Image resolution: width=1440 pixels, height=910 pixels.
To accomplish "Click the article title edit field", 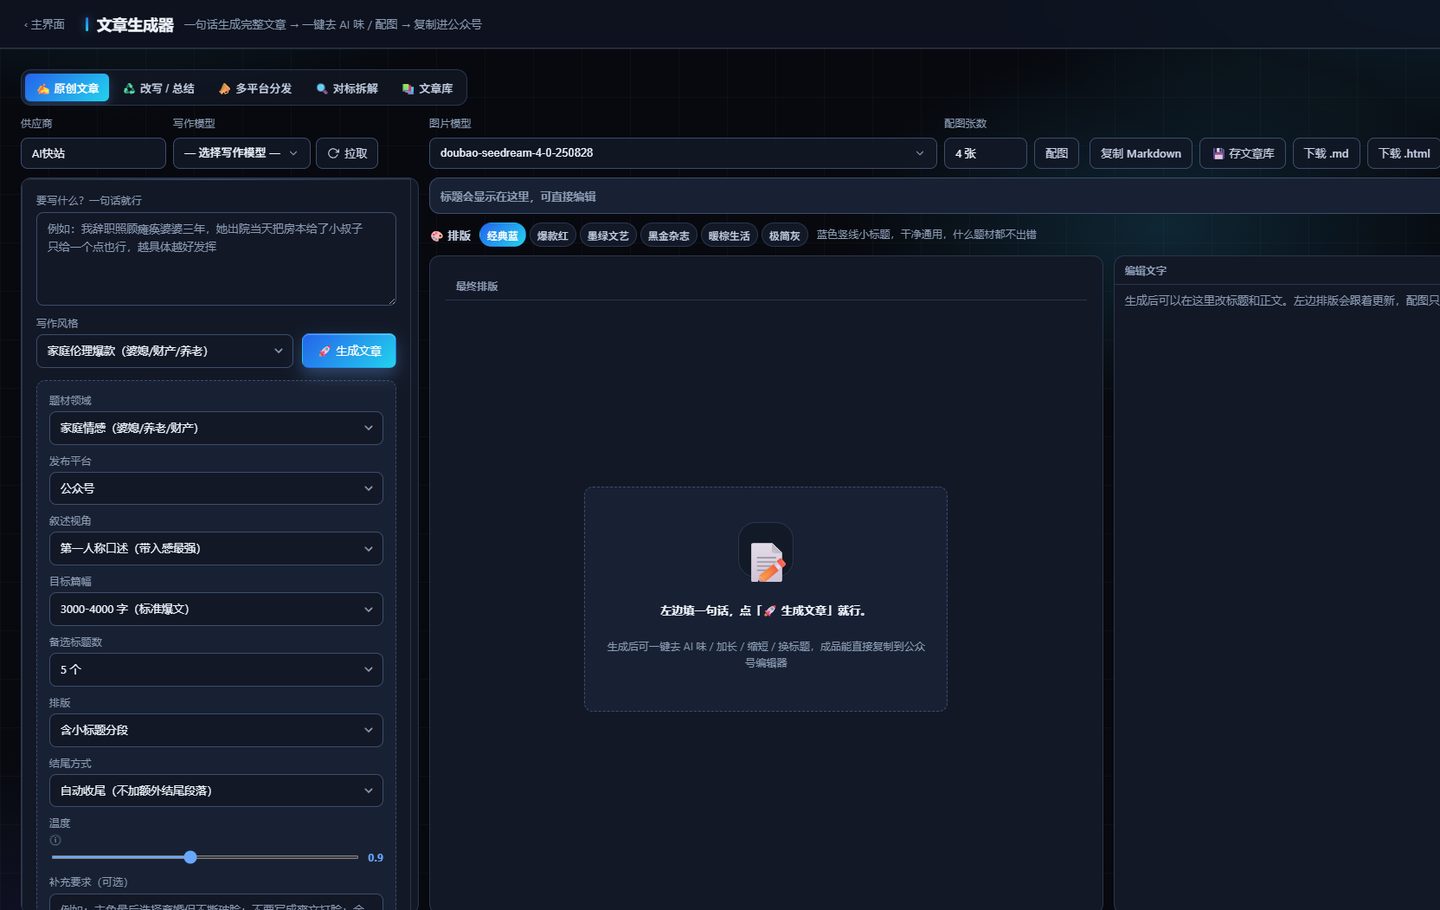I will tap(935, 196).
